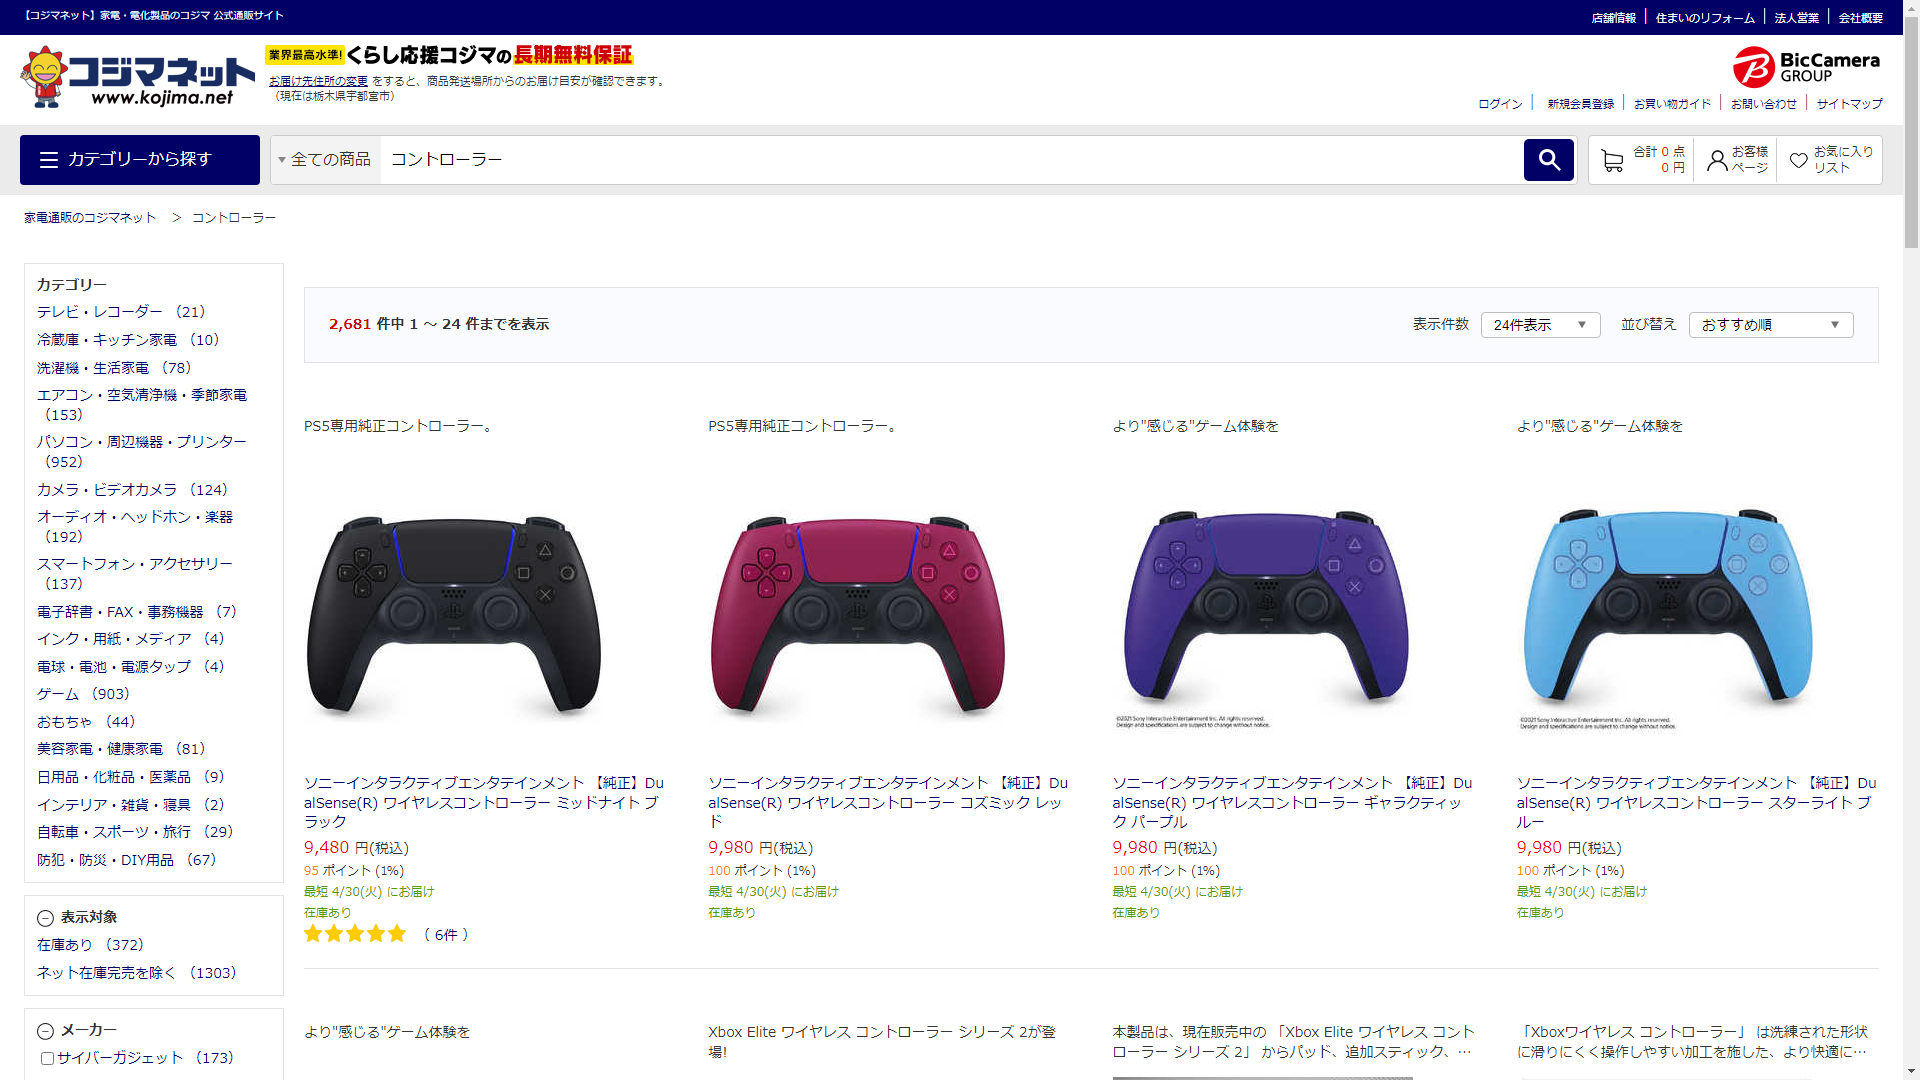Expand the 全ての商品 search scope dropdown
1920x1080 pixels.
[324, 160]
